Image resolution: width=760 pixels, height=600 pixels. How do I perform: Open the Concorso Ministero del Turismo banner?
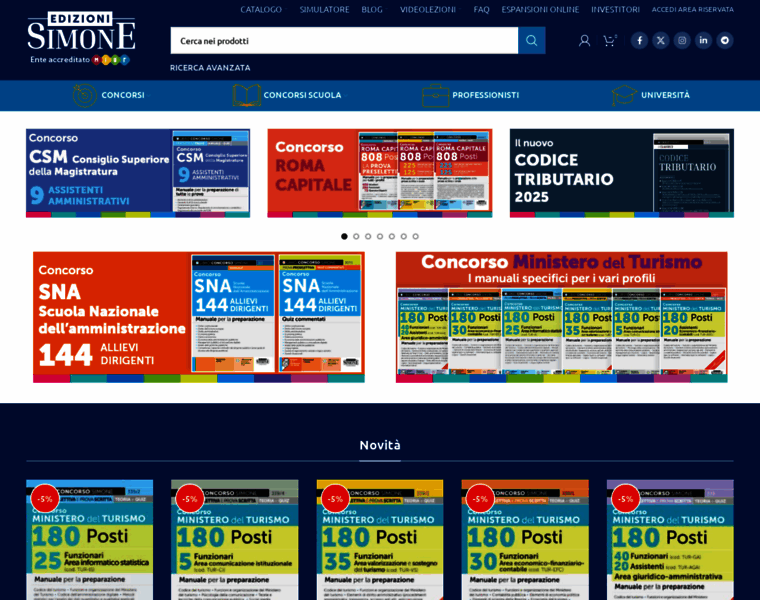561,317
